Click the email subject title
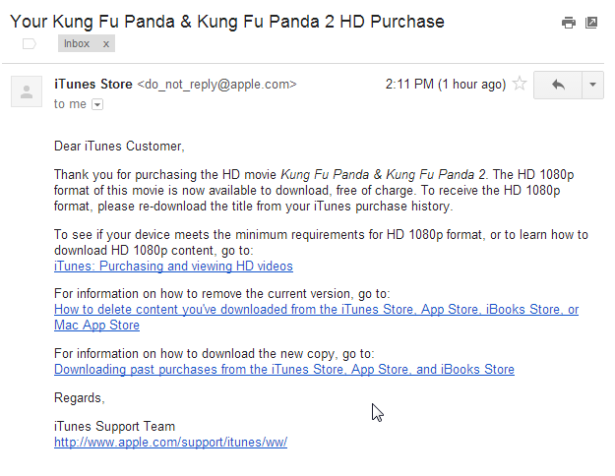Viewport: 615px width, 476px height. point(227,21)
